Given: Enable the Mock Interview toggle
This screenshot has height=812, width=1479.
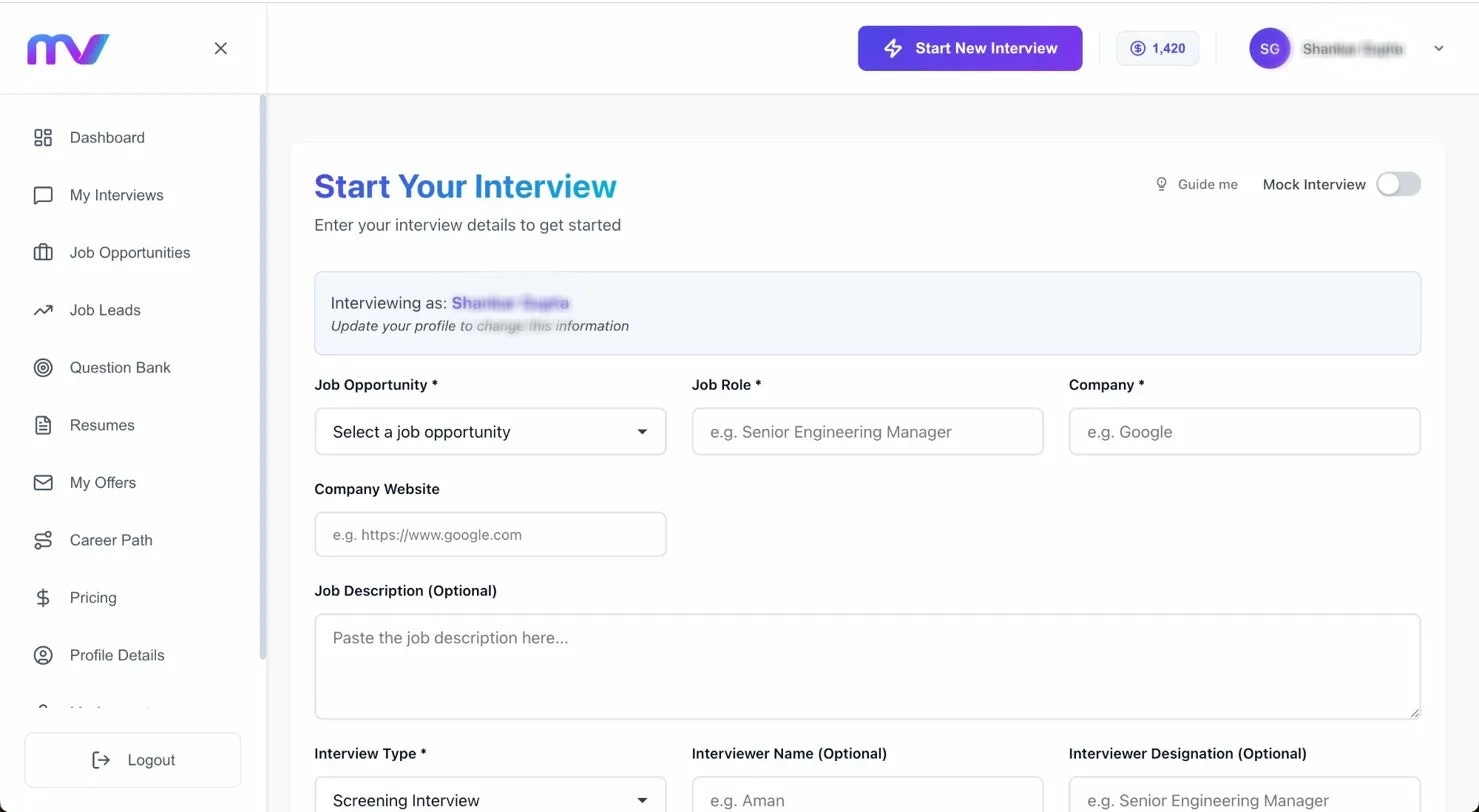Looking at the screenshot, I should (1398, 184).
